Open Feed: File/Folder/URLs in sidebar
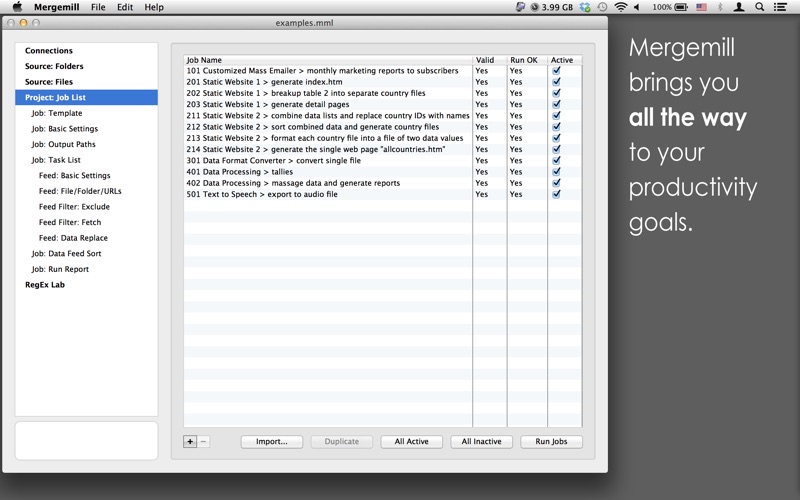This screenshot has width=800, height=500. [x=86, y=191]
